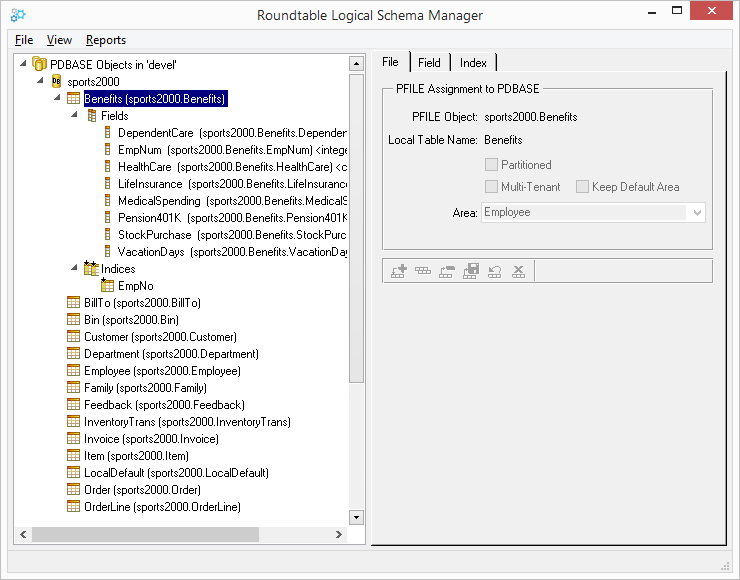740x580 pixels.
Task: Click the copy-table toolbar icon
Action: tap(423, 271)
